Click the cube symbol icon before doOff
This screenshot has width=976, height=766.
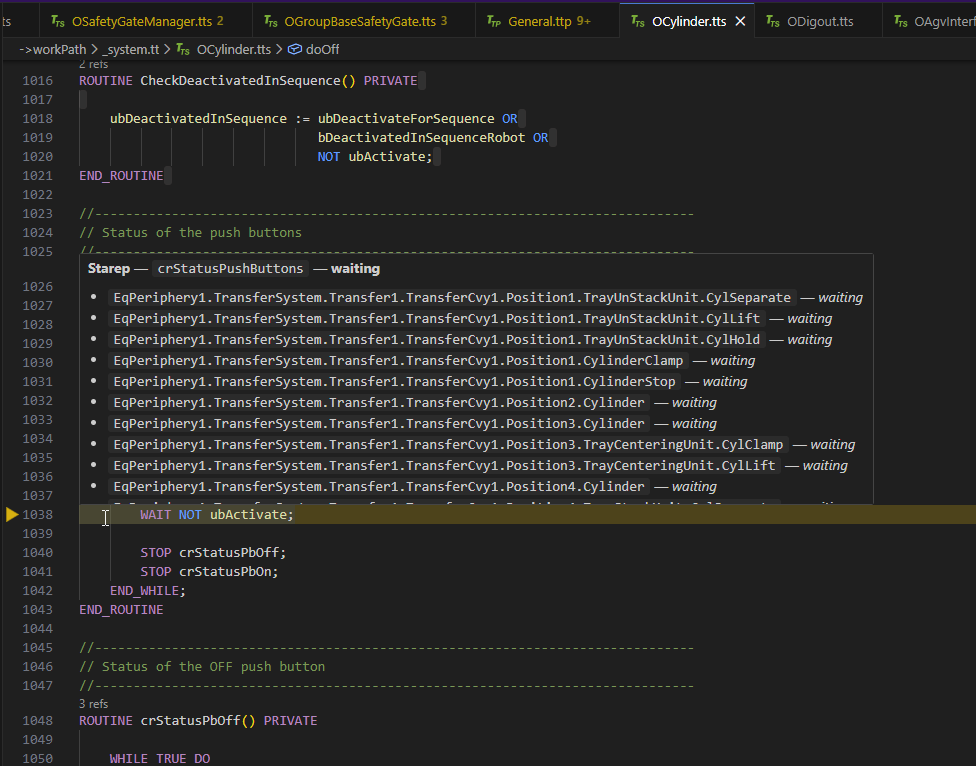[x=294, y=49]
